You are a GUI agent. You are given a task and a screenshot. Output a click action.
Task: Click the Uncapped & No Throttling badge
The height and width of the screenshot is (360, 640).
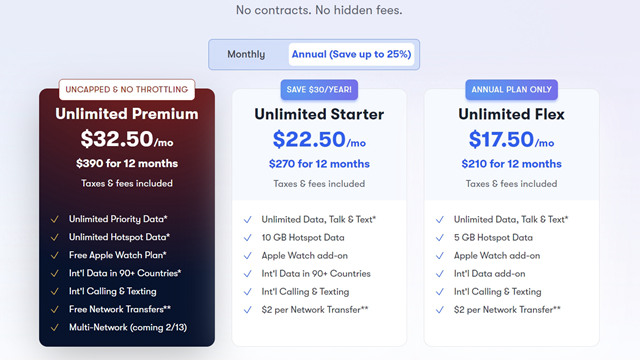(127, 89)
